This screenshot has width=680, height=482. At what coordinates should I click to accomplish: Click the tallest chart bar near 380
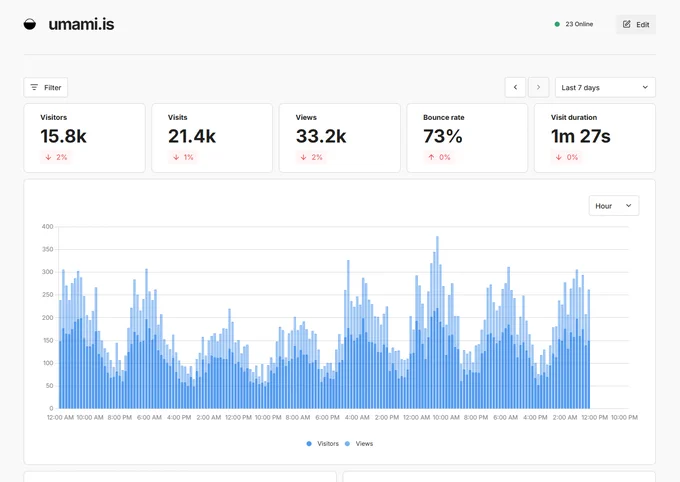pyautogui.click(x=437, y=322)
